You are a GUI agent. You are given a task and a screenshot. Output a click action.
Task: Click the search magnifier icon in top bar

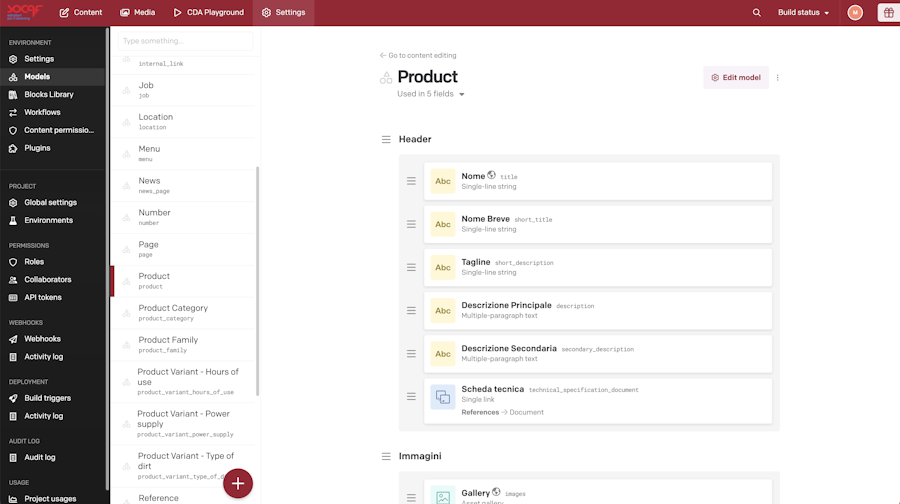[x=757, y=13]
